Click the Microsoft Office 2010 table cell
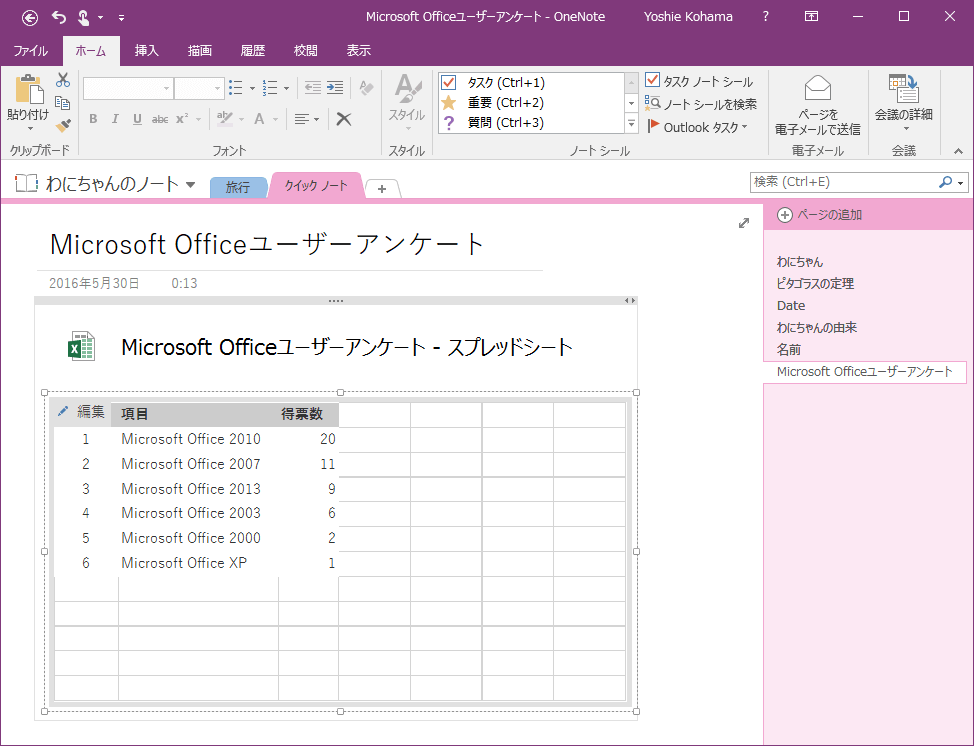974x746 pixels. click(x=191, y=439)
